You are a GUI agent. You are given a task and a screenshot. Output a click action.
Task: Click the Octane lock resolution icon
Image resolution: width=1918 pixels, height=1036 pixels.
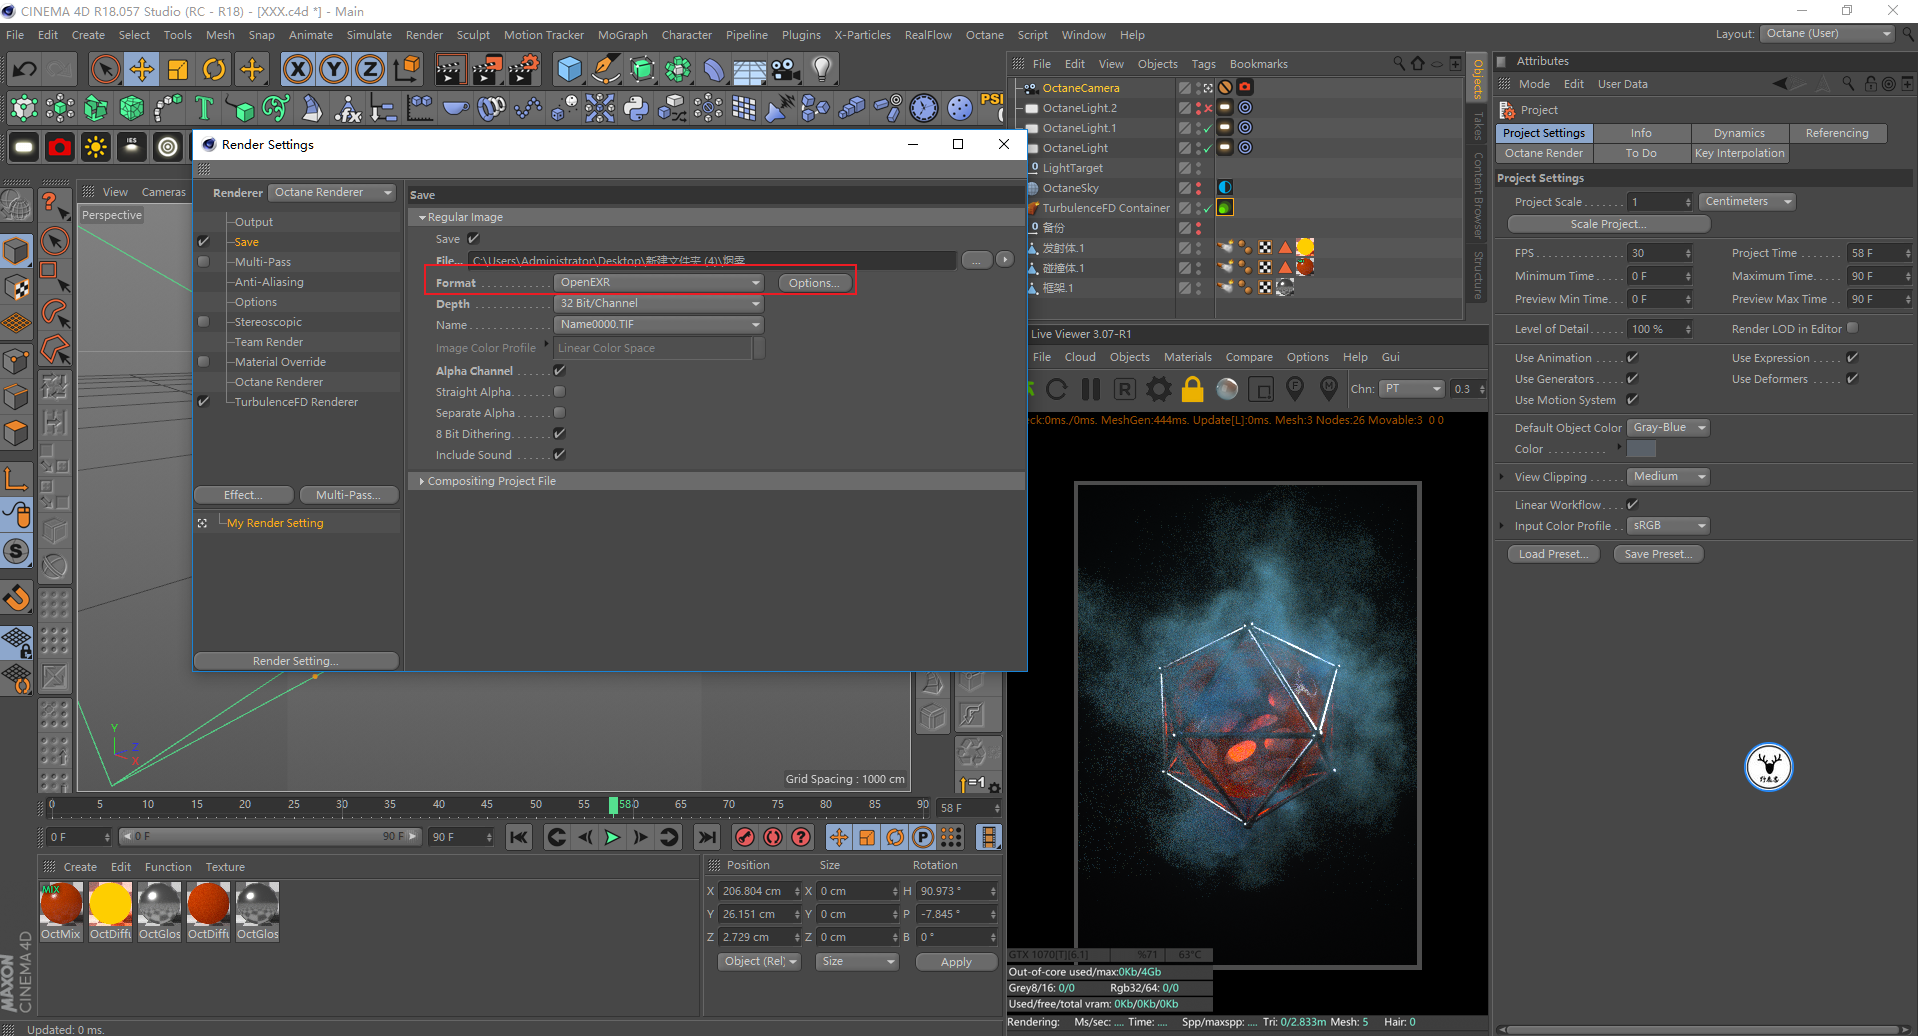(x=1192, y=388)
